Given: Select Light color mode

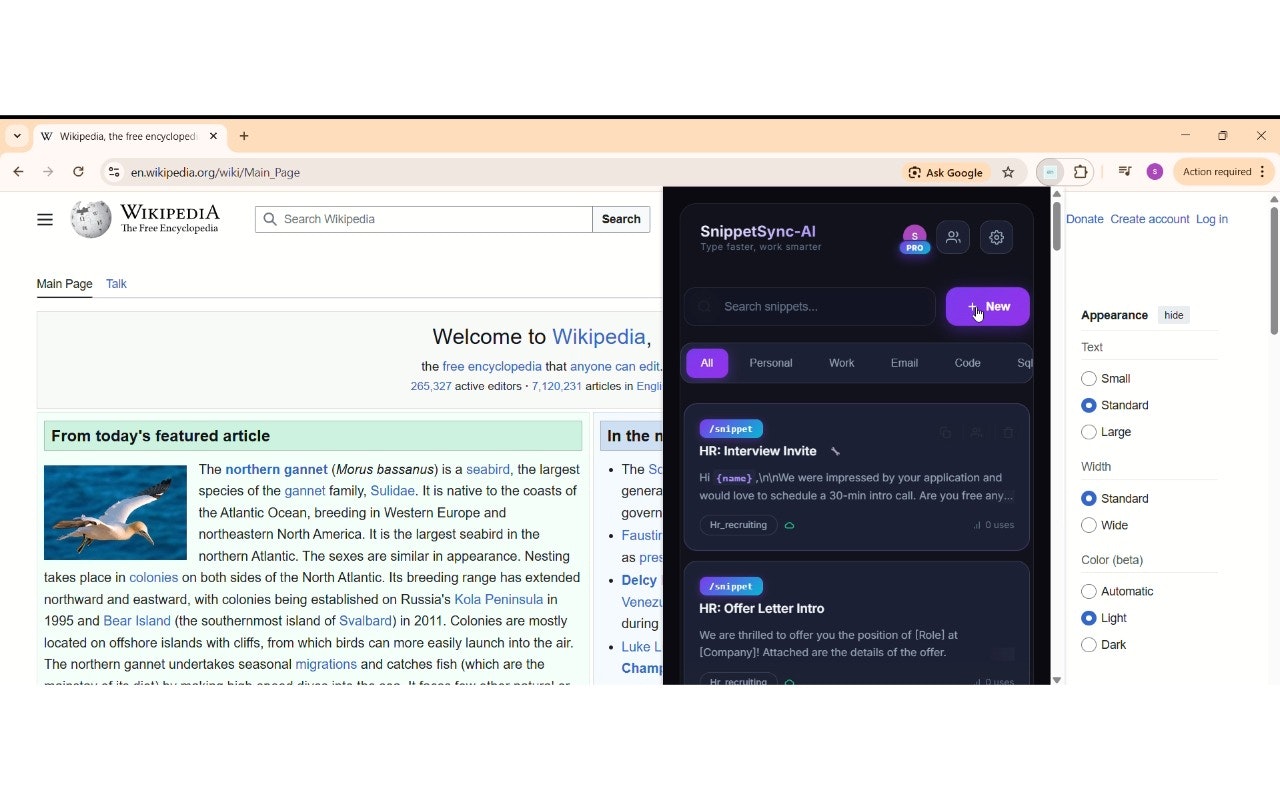Looking at the screenshot, I should (x=1089, y=618).
